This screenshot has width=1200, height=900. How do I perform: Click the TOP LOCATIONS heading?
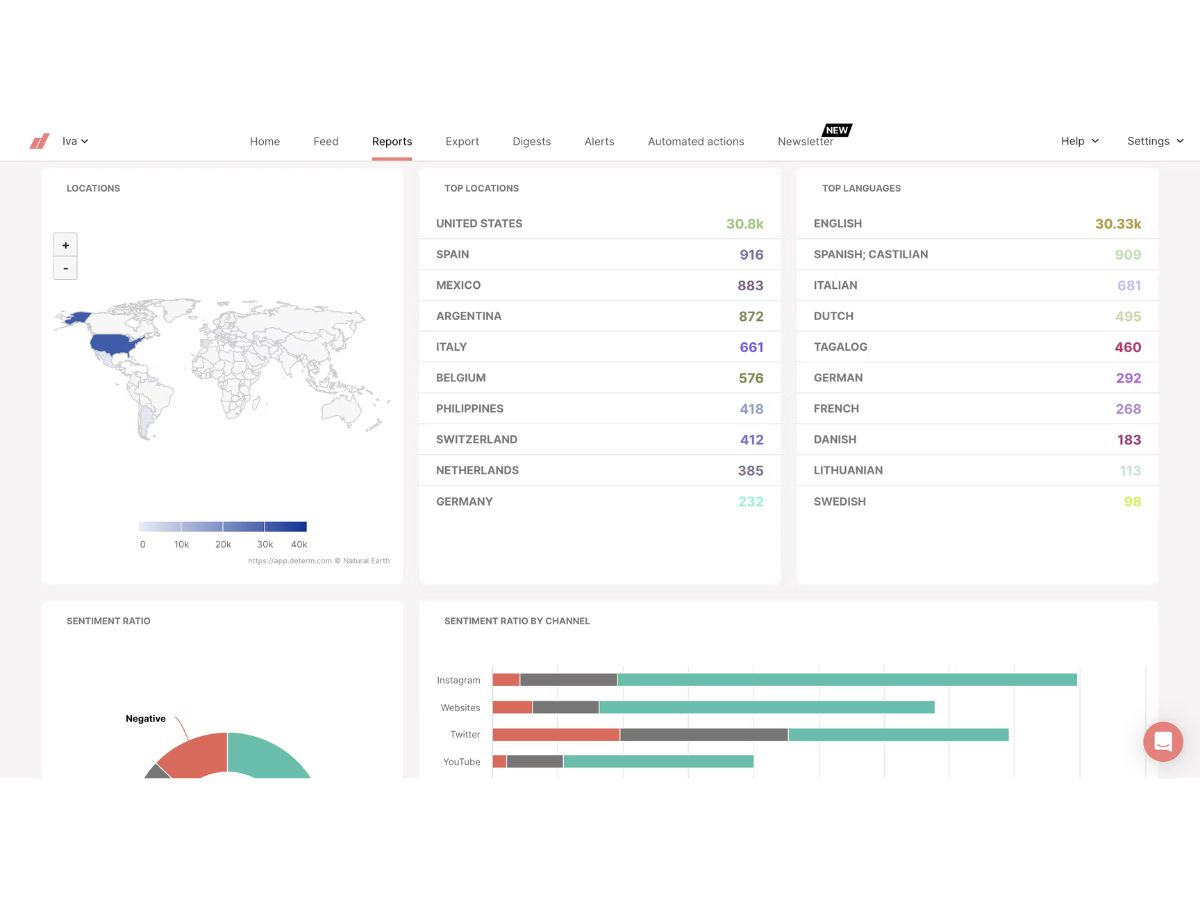click(x=482, y=188)
